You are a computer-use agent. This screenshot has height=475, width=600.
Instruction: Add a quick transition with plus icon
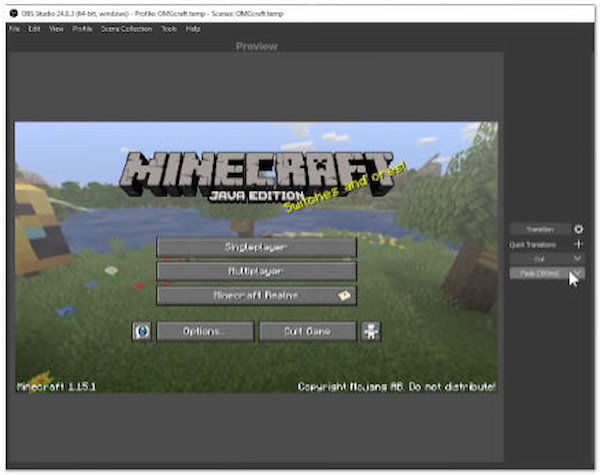[x=578, y=243]
